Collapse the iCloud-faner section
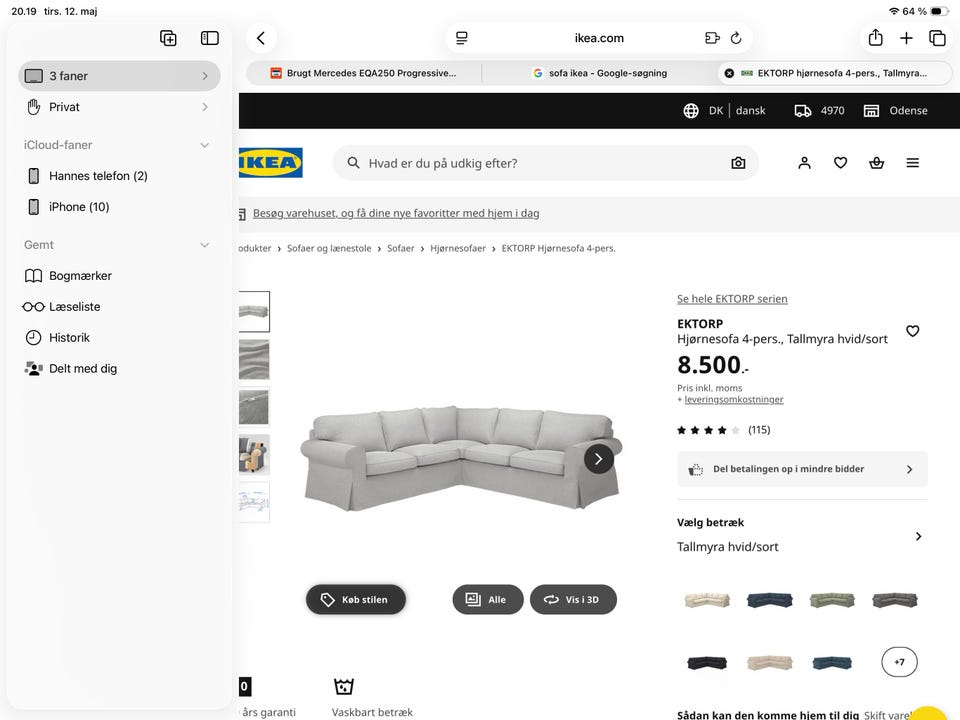This screenshot has width=960, height=720. tap(204, 145)
